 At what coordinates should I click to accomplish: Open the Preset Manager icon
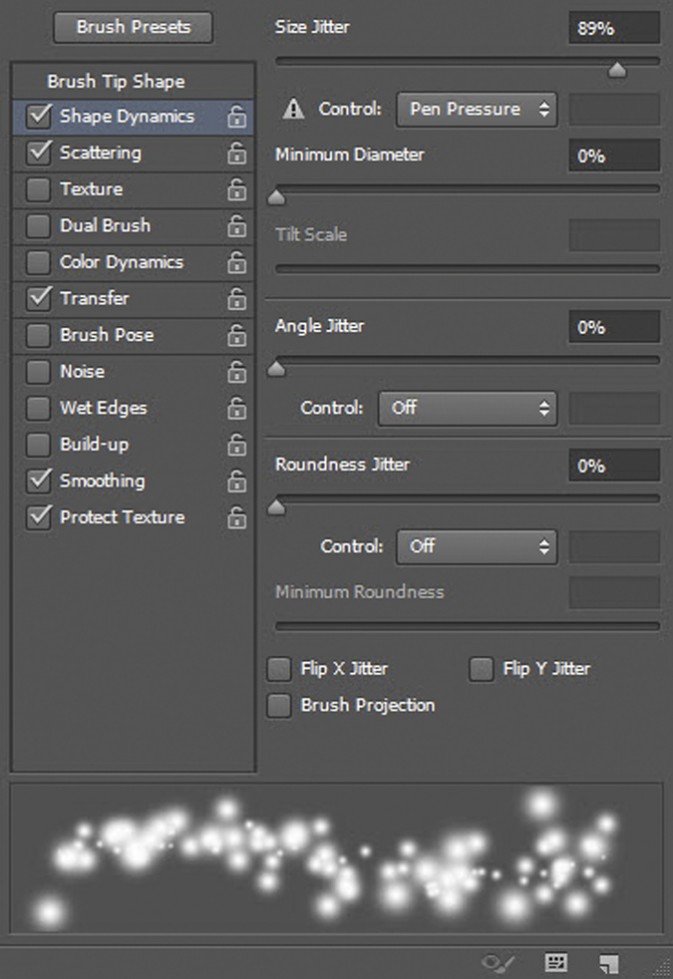point(557,963)
